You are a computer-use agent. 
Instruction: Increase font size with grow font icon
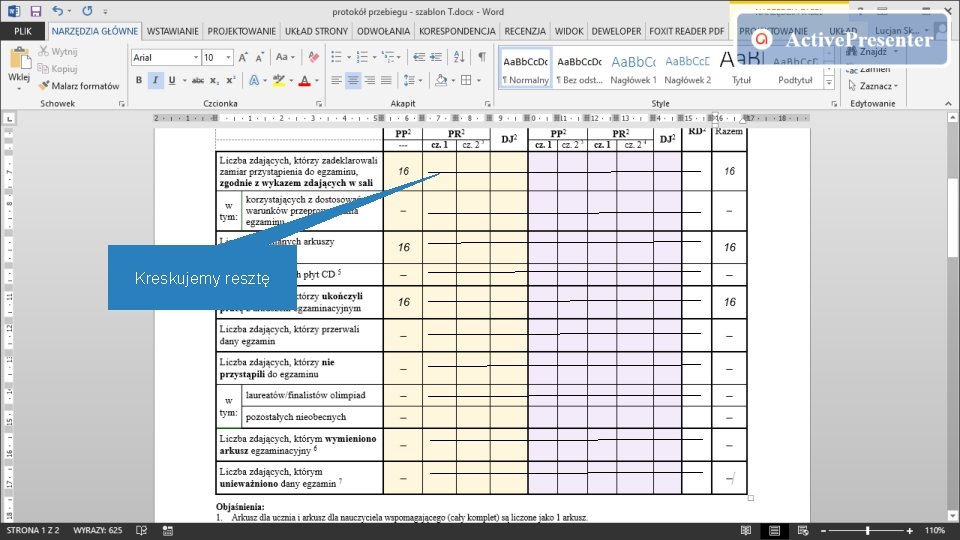point(243,58)
